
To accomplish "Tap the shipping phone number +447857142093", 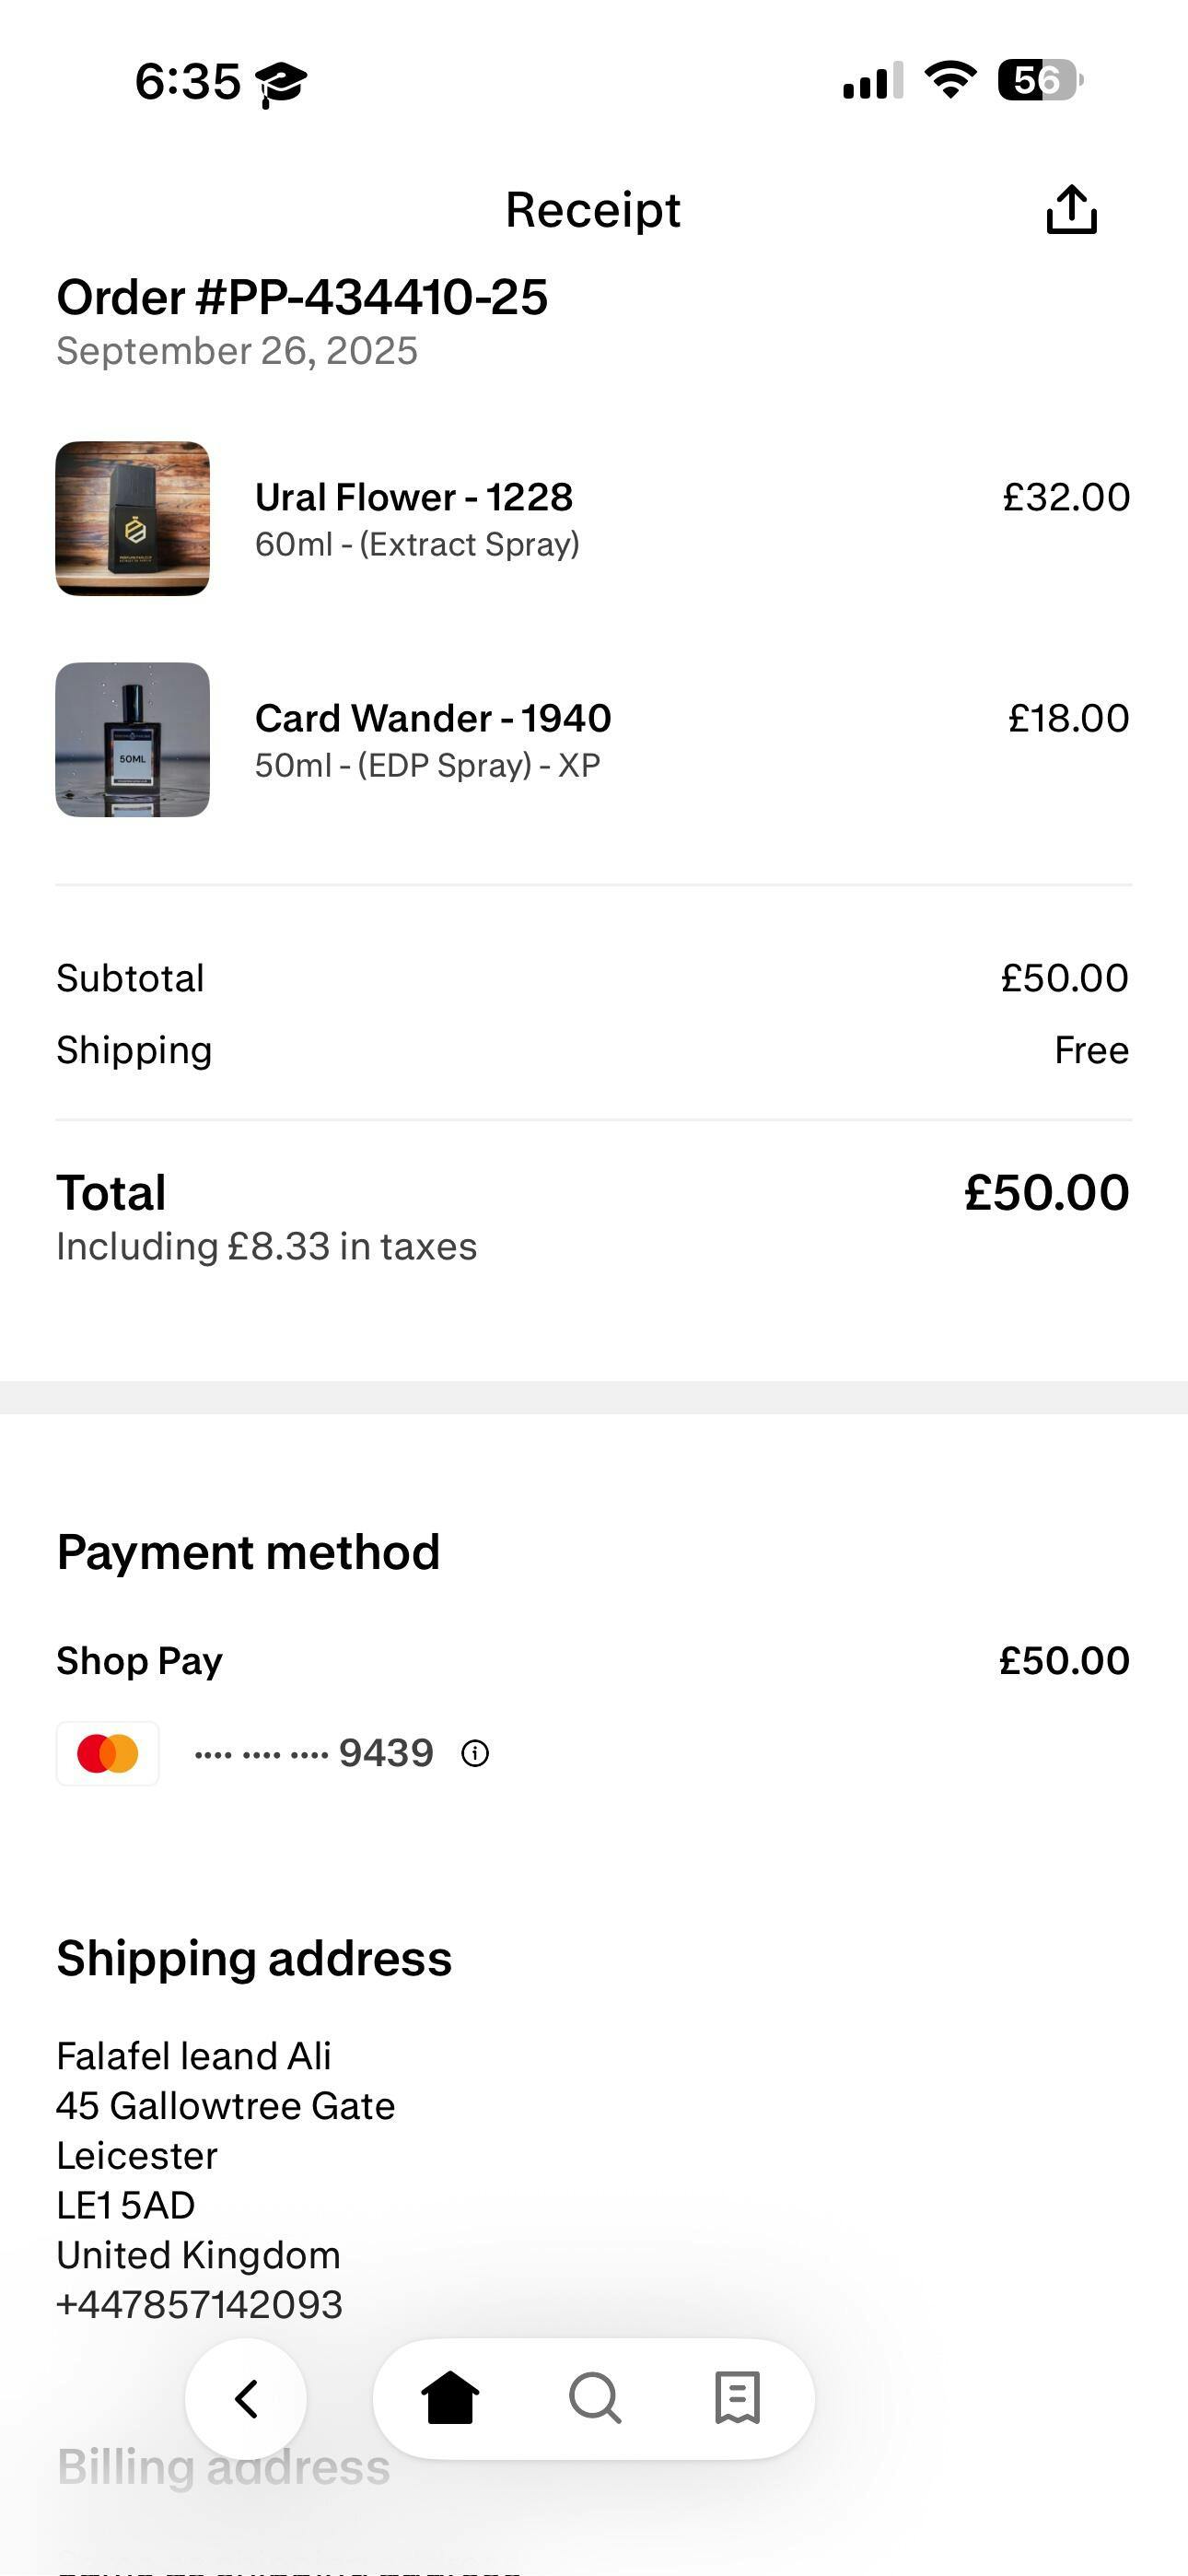I will tap(200, 2304).
